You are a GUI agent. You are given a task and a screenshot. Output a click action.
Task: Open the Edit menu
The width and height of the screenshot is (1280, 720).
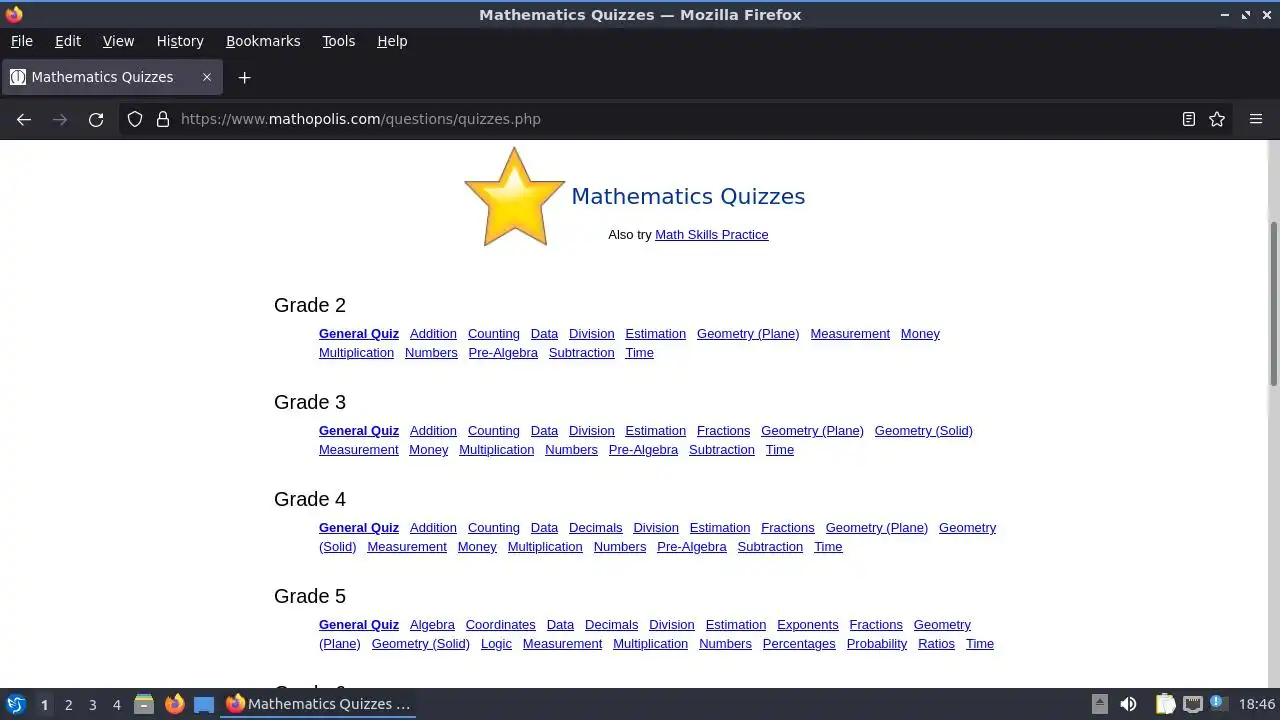point(68,41)
